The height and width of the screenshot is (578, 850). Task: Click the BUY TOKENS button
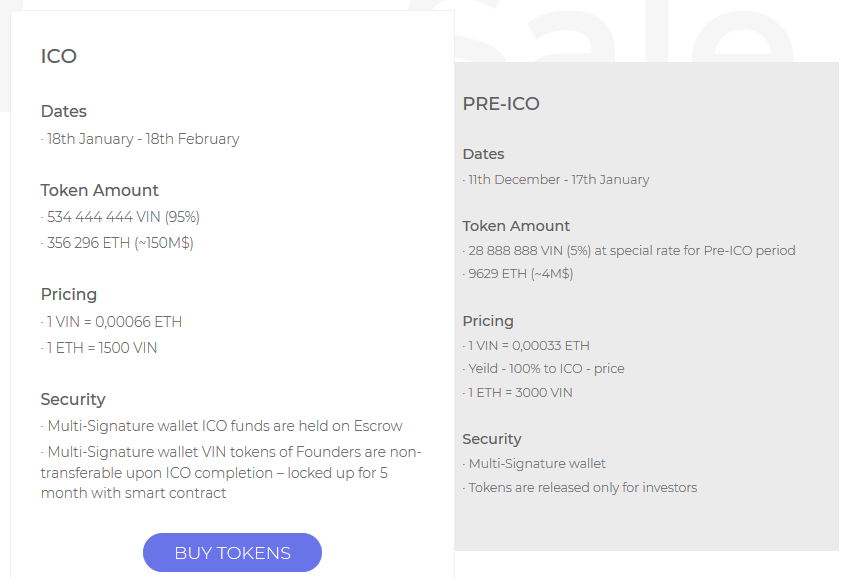[x=232, y=553]
